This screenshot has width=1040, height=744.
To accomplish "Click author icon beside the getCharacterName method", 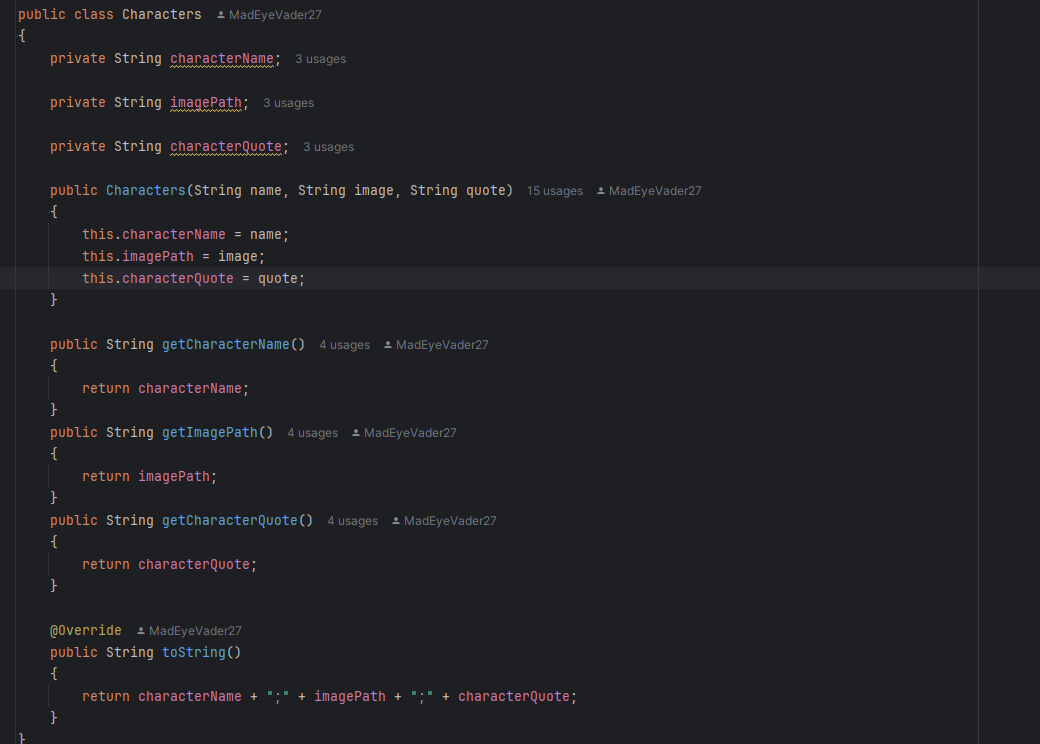I will pos(388,345).
